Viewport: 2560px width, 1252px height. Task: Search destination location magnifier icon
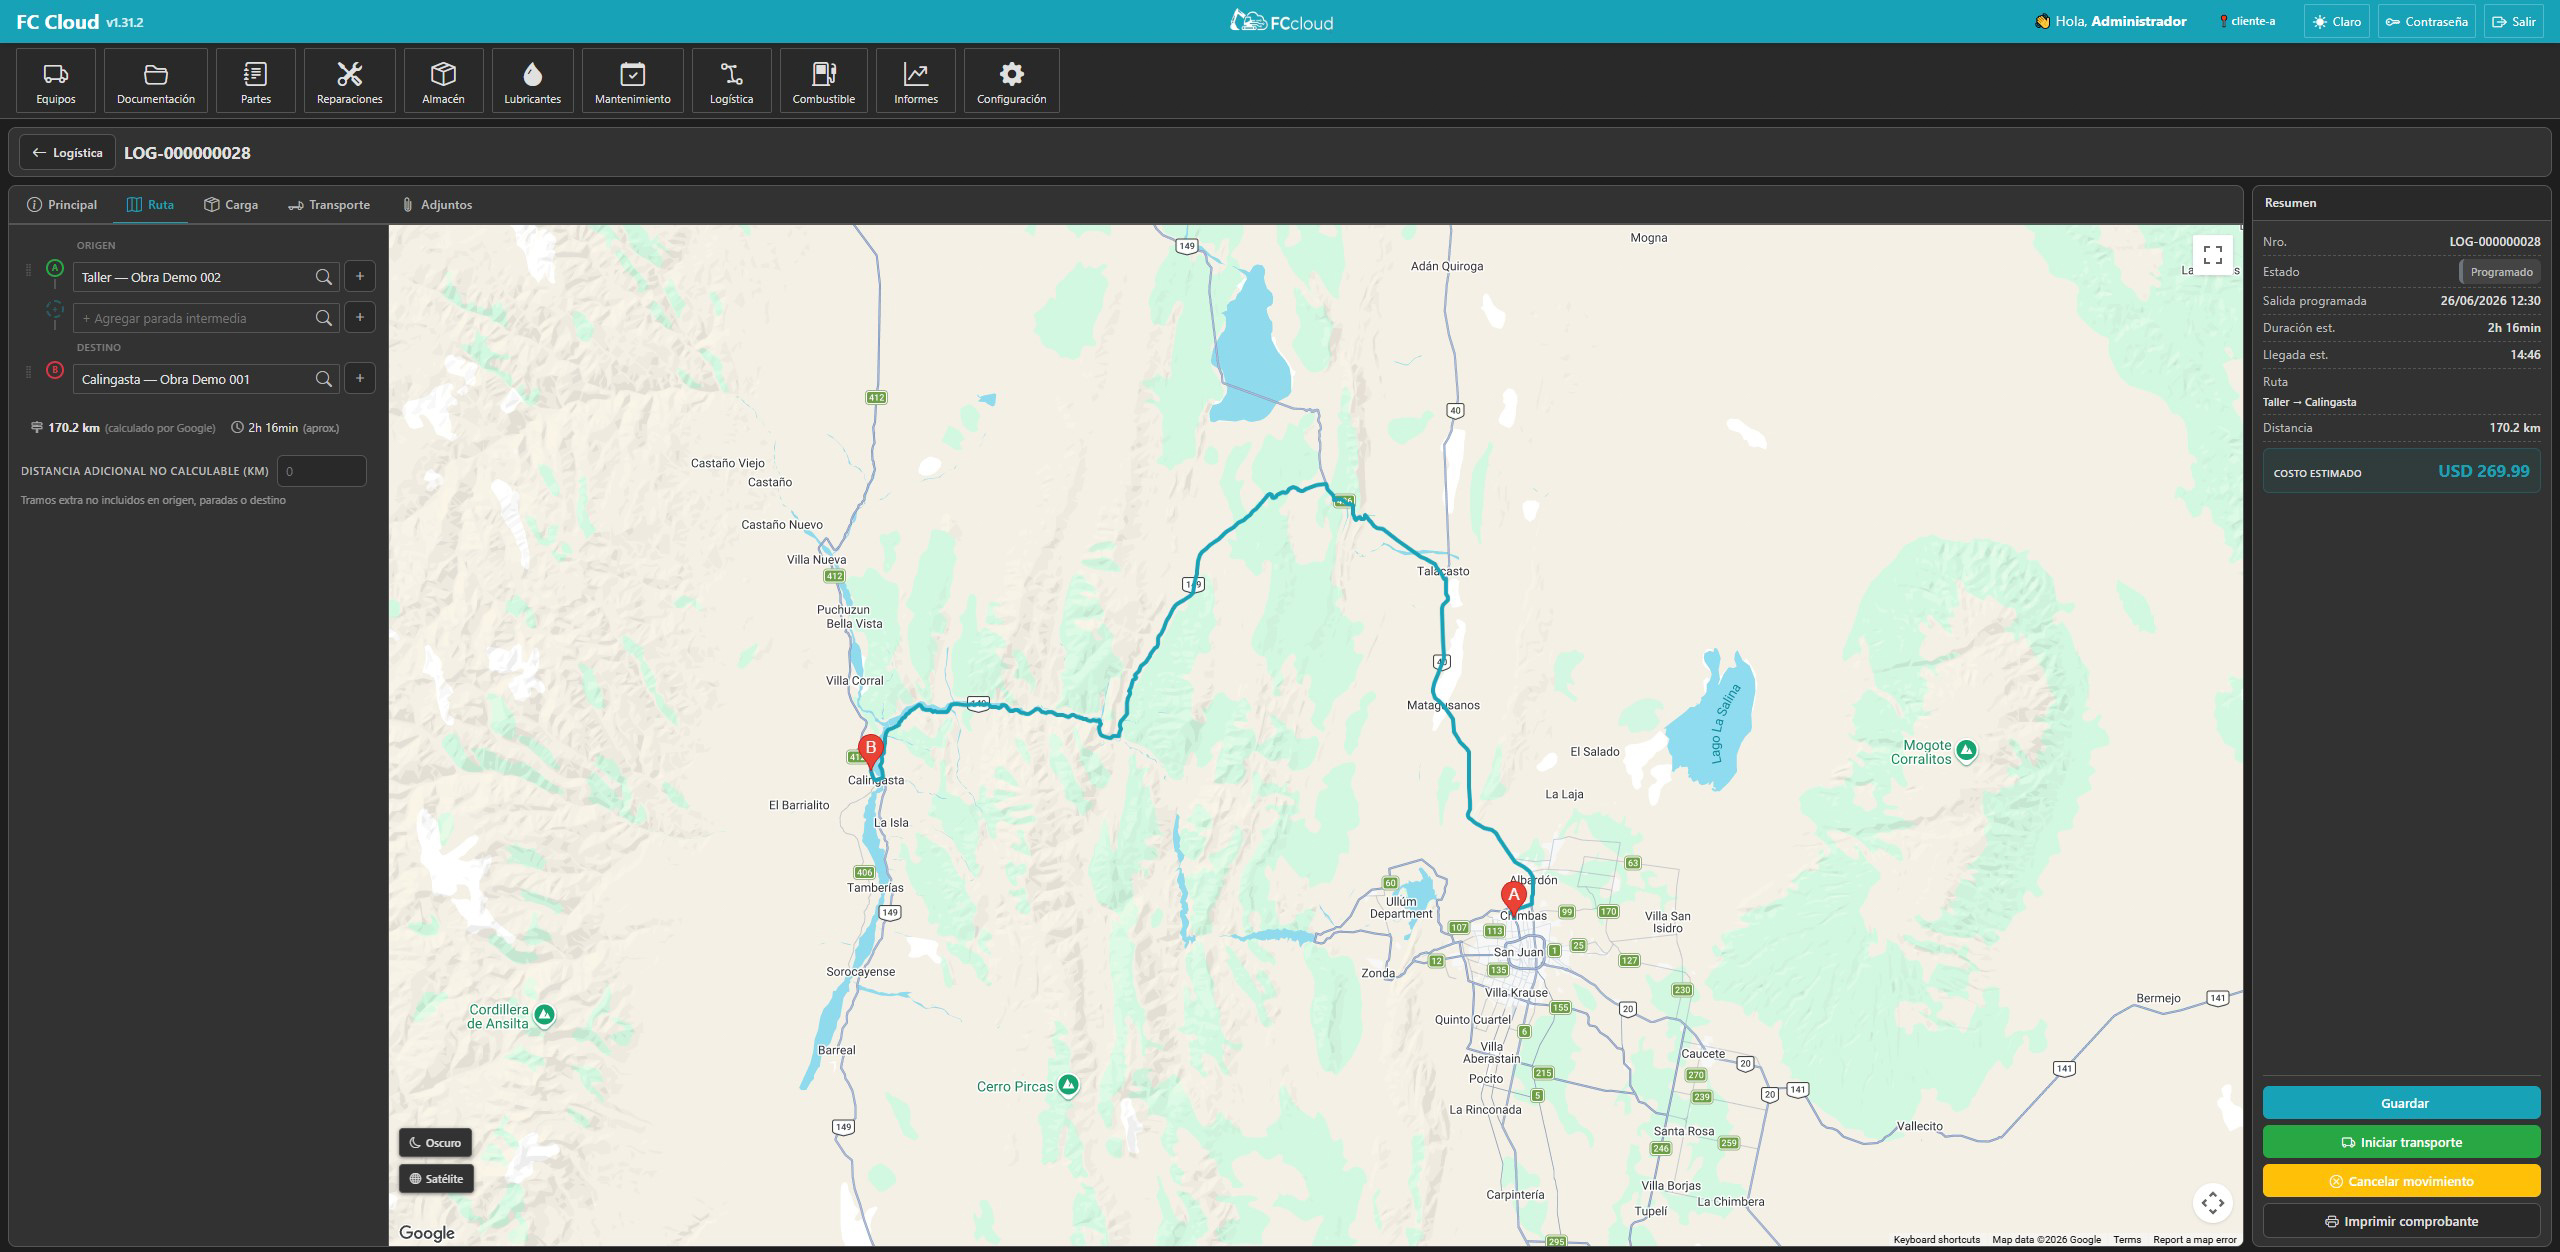324,379
